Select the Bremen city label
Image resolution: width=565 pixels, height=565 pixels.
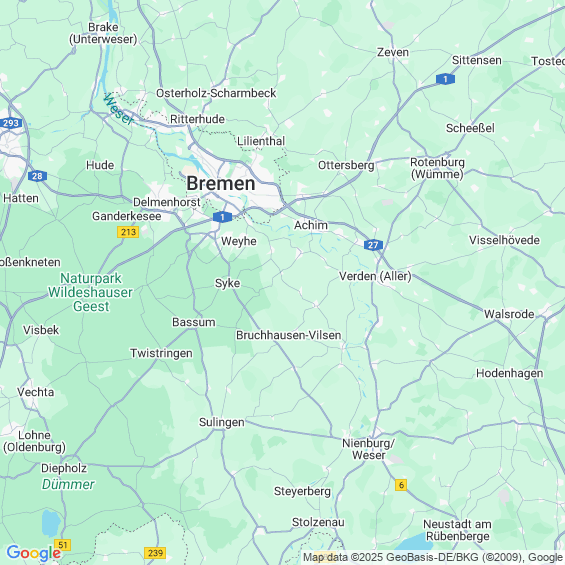click(x=221, y=183)
